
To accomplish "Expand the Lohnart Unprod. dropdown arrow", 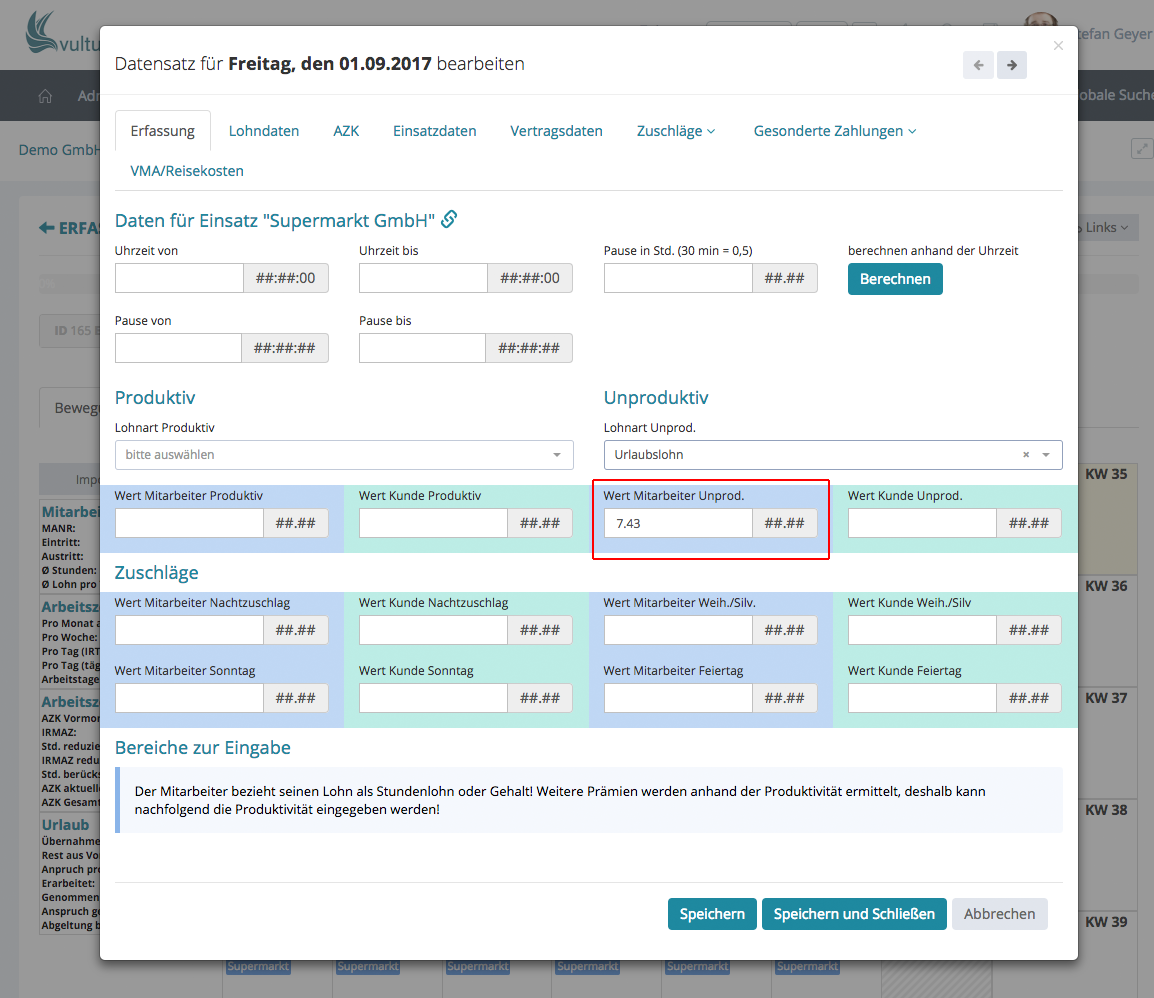I will coord(1046,455).
